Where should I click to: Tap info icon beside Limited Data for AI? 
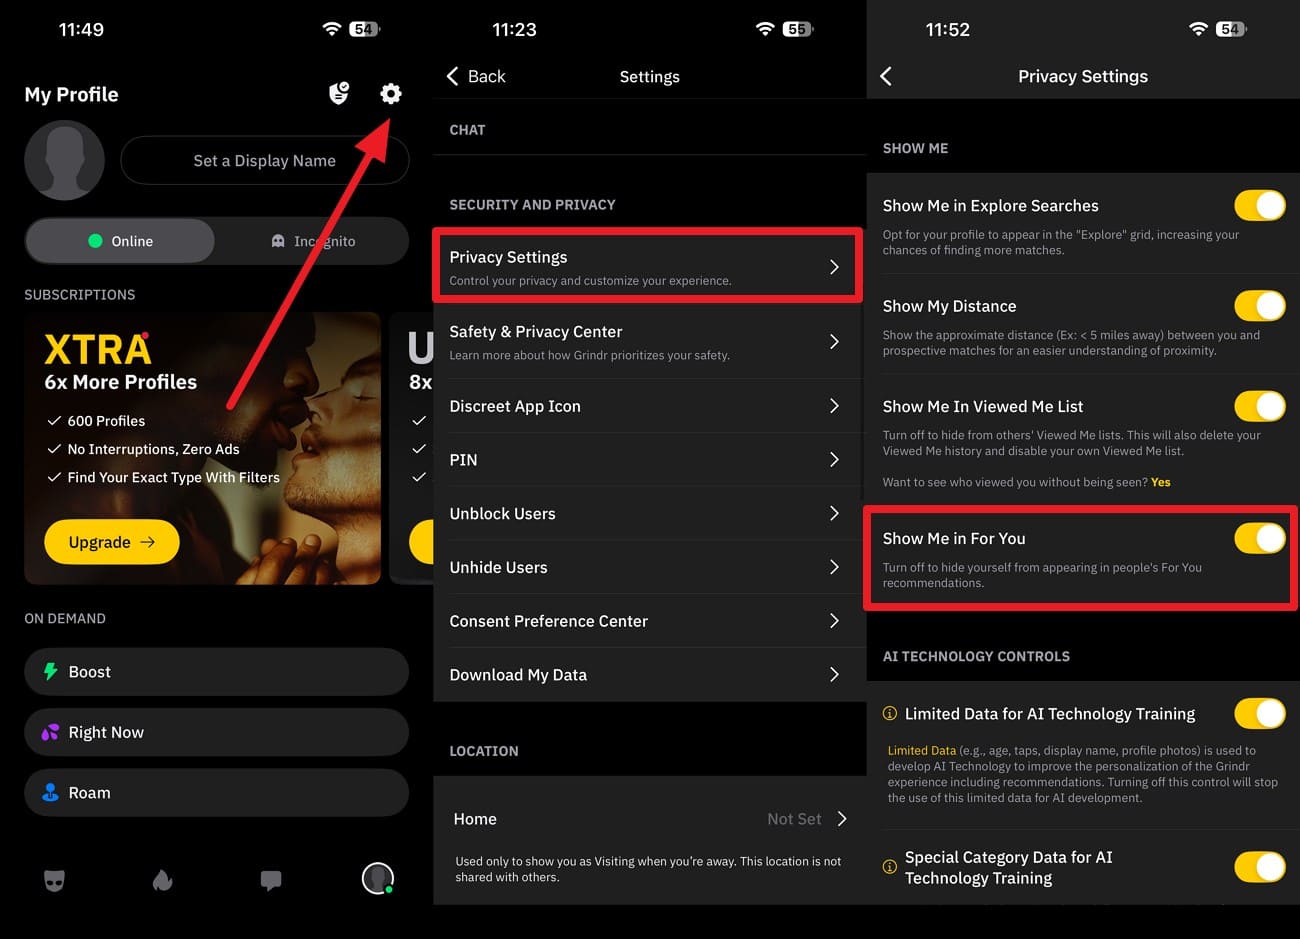point(889,713)
